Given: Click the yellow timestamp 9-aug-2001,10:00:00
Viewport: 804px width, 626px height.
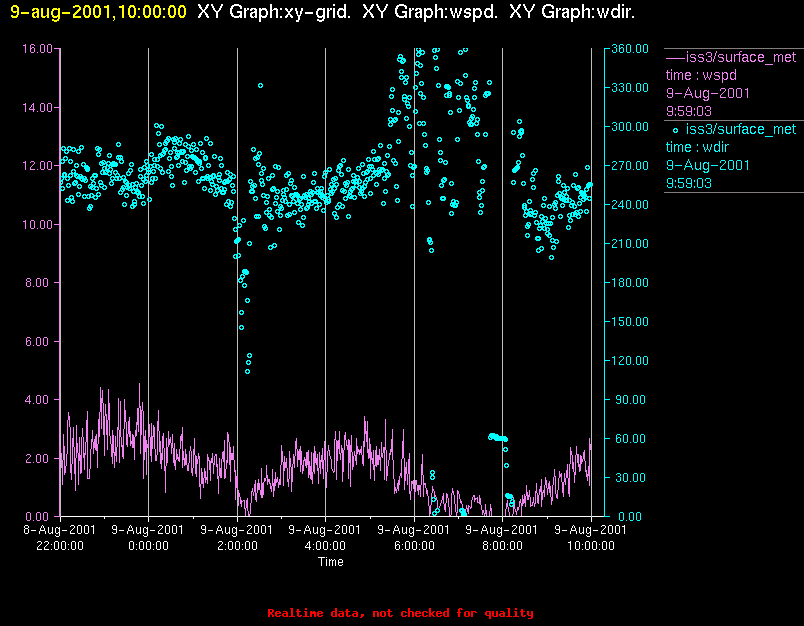Looking at the screenshot, I should coord(98,12).
